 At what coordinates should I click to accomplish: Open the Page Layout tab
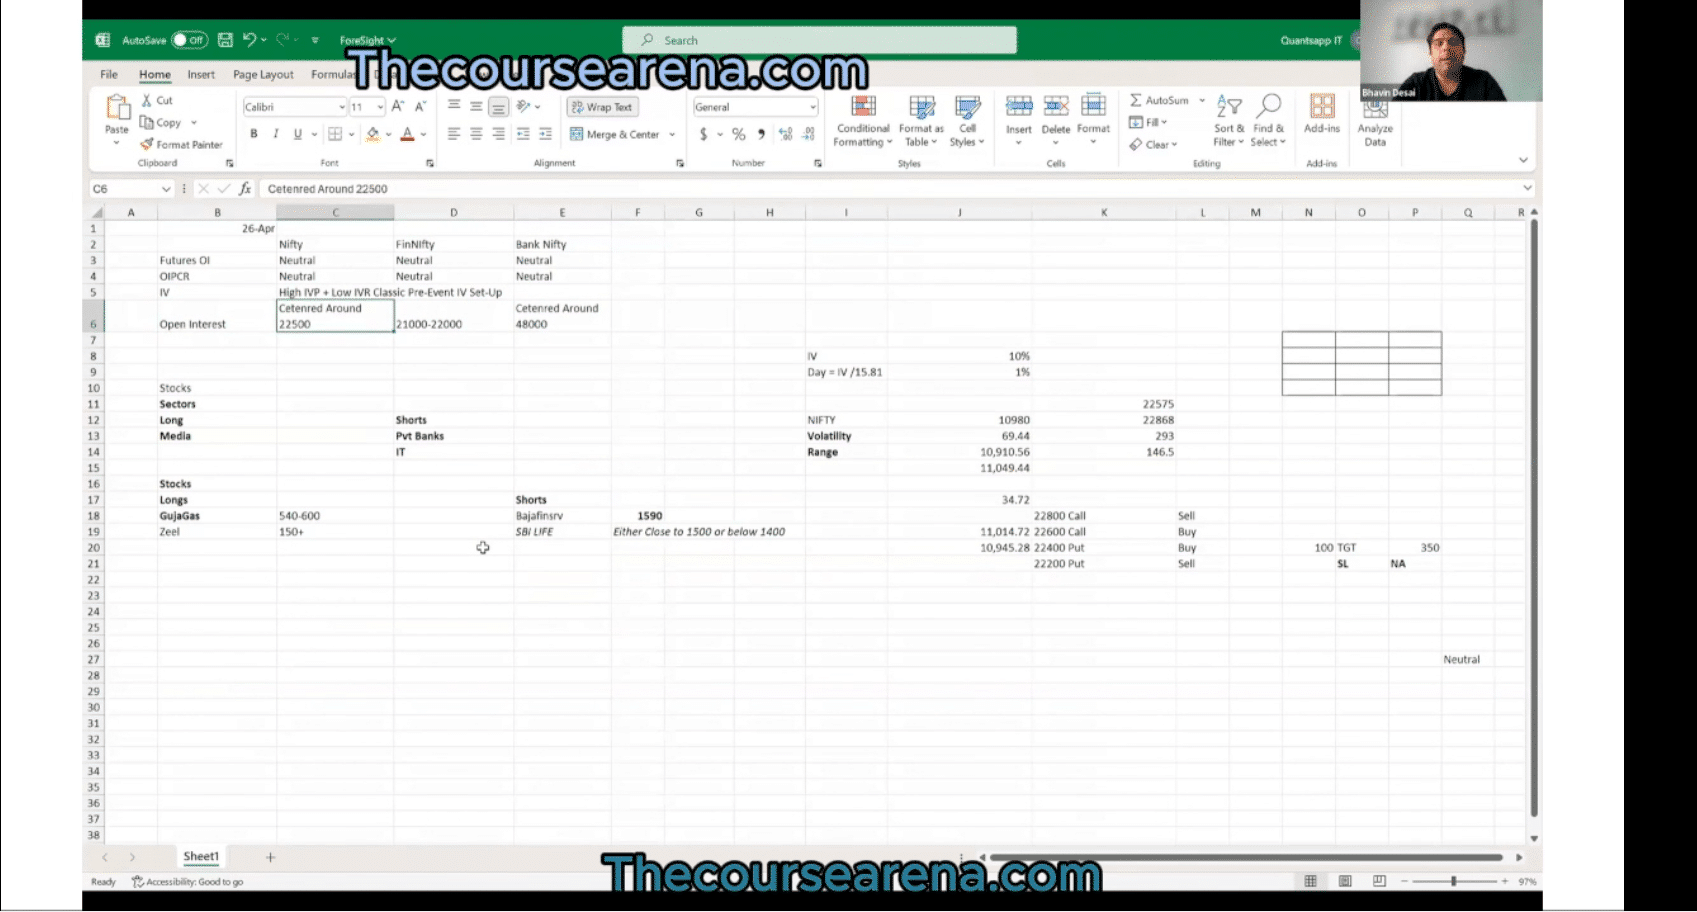tap(263, 75)
